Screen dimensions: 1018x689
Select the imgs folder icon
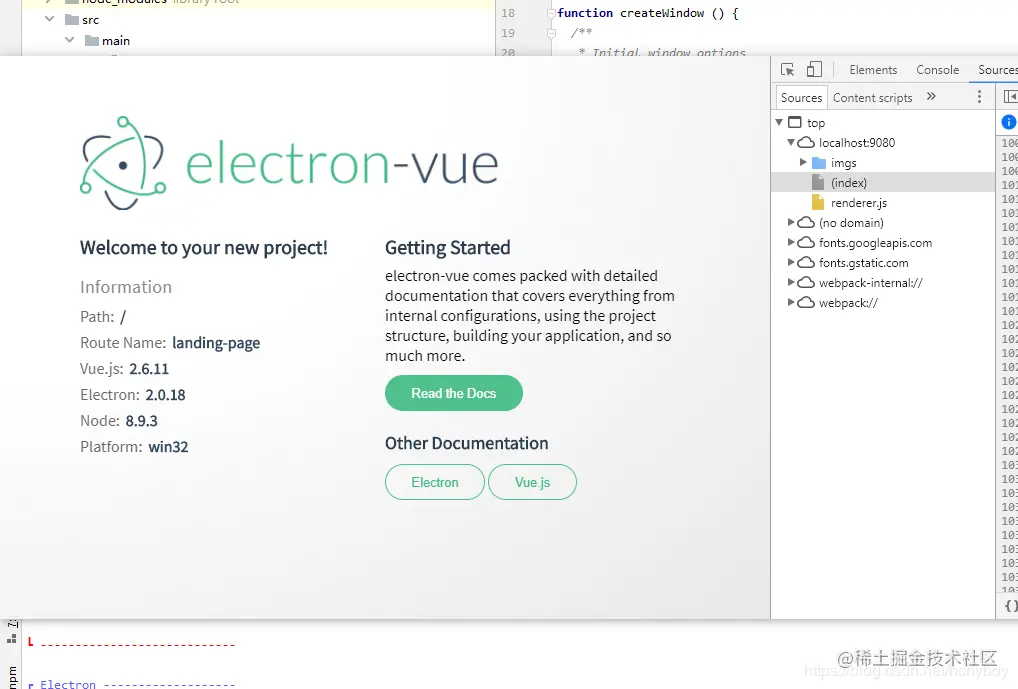pyautogui.click(x=819, y=162)
